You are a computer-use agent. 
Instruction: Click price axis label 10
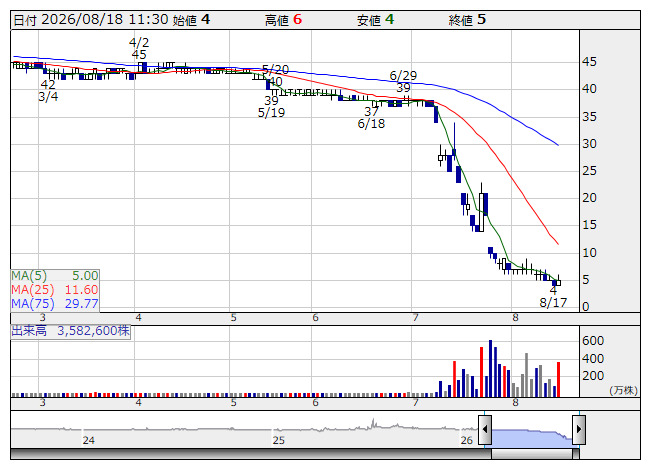tap(589, 253)
